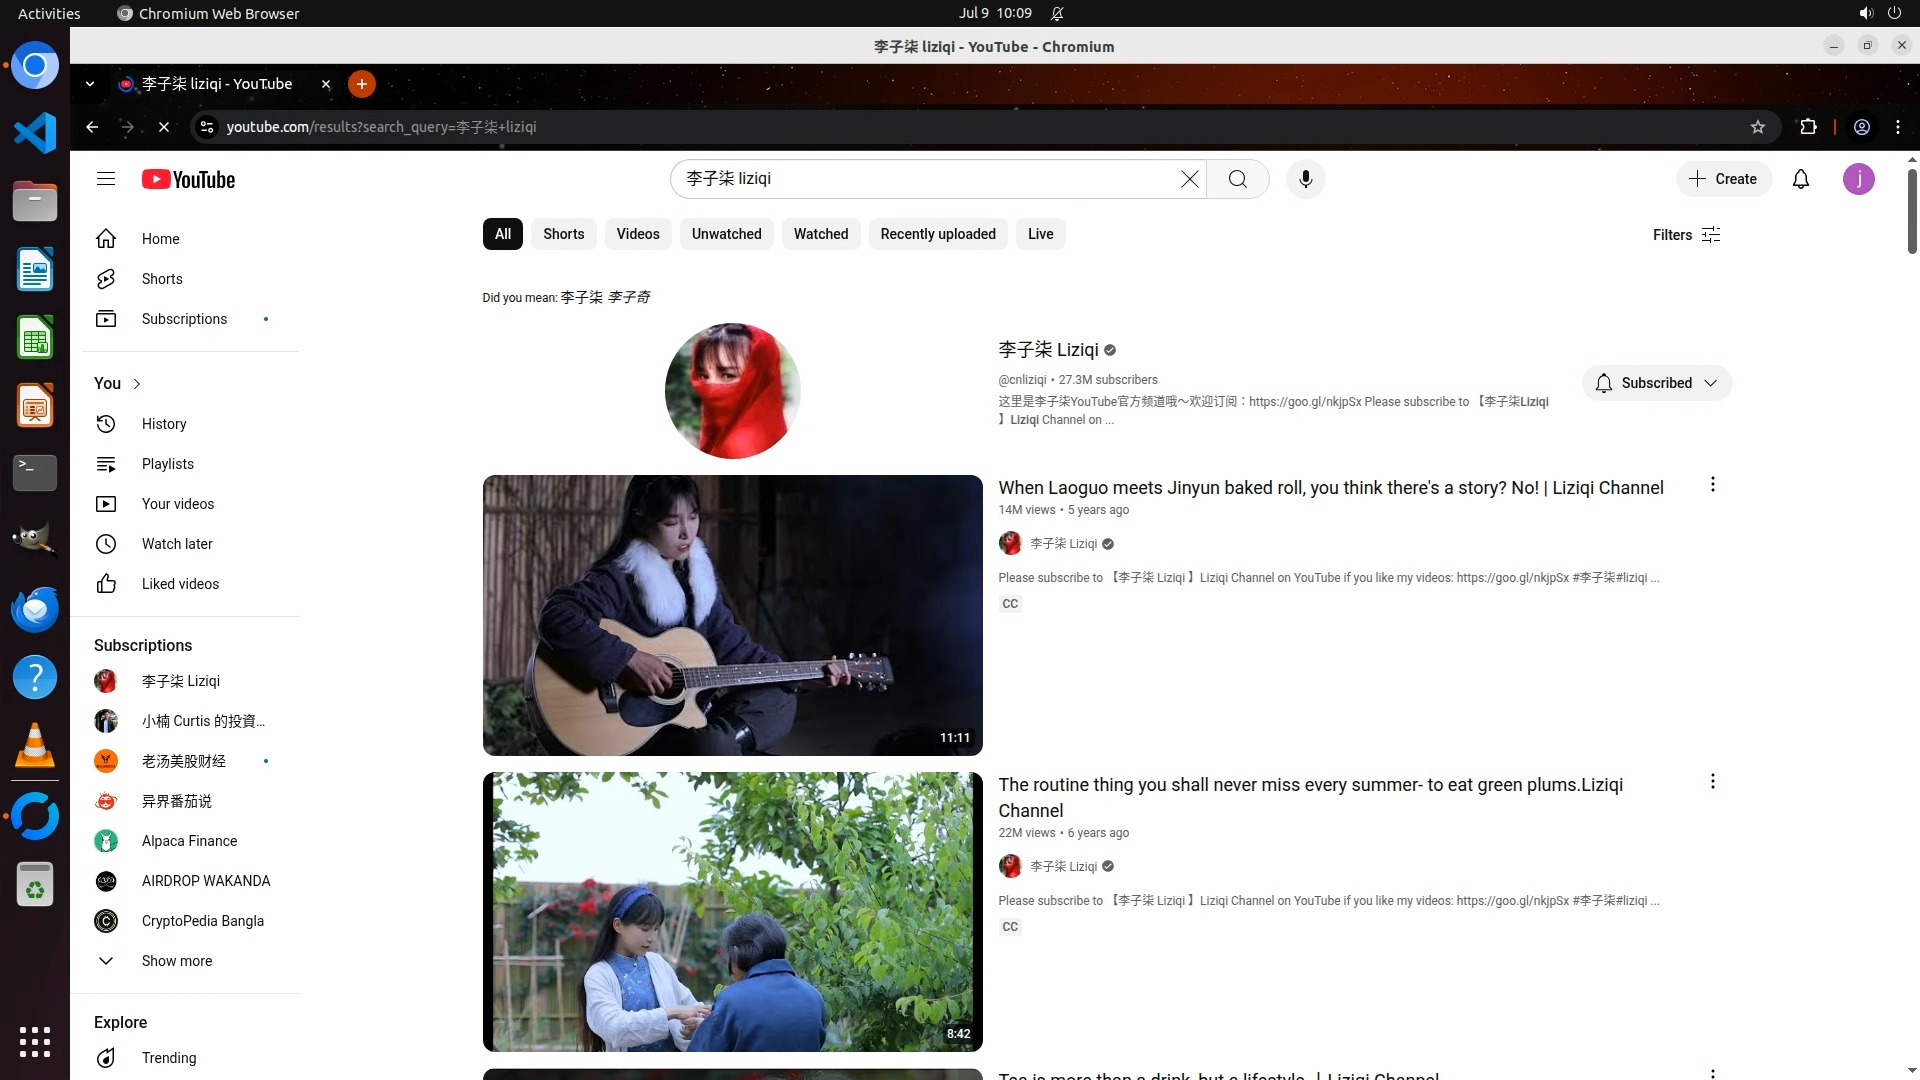Expand Show more subscriptions
Viewport: 1920px width, 1080px height.
[176, 961]
